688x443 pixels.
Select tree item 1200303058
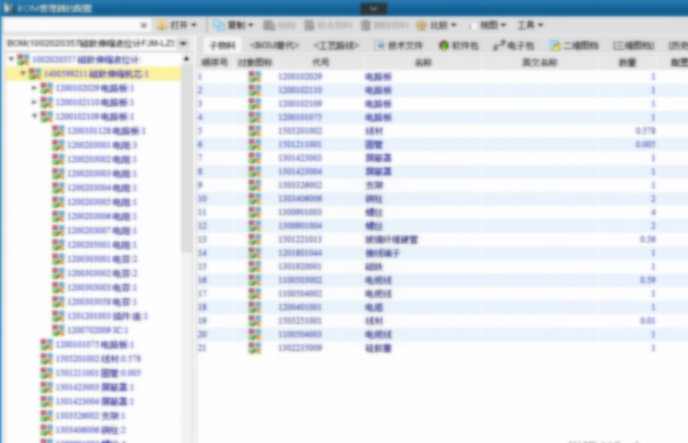(102, 302)
